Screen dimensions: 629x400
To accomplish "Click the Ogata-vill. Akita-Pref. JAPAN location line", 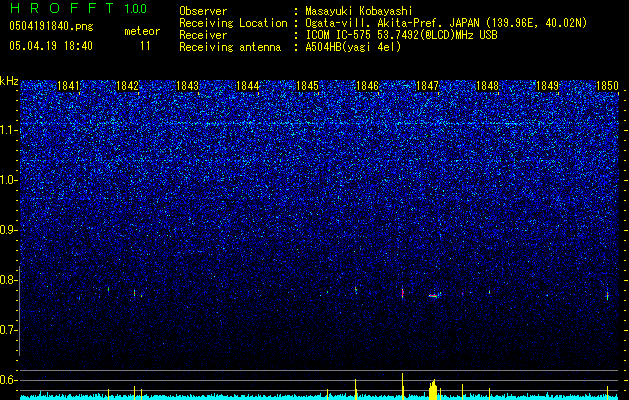I will click(x=446, y=23).
